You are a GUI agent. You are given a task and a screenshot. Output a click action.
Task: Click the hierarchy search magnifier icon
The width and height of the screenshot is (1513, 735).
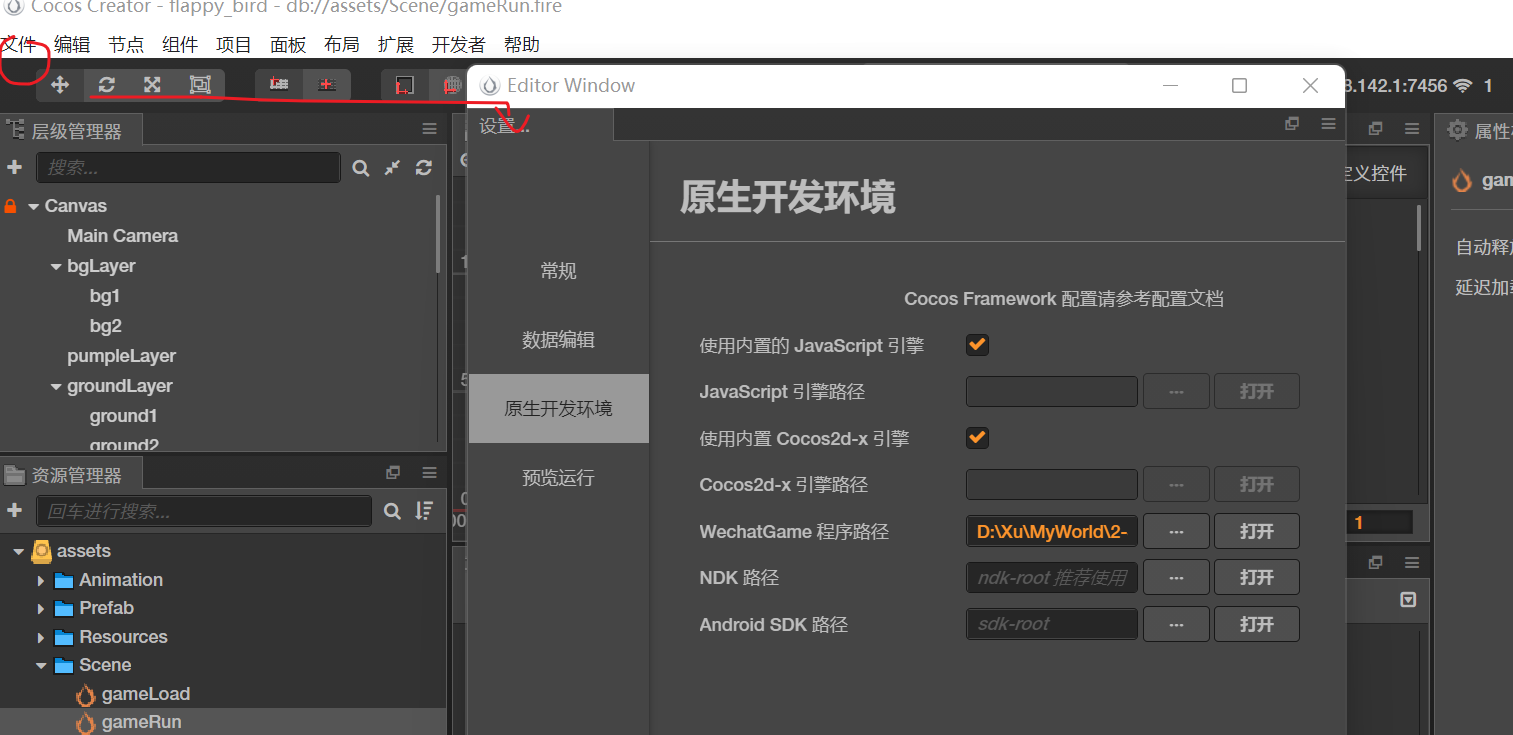tap(361, 168)
